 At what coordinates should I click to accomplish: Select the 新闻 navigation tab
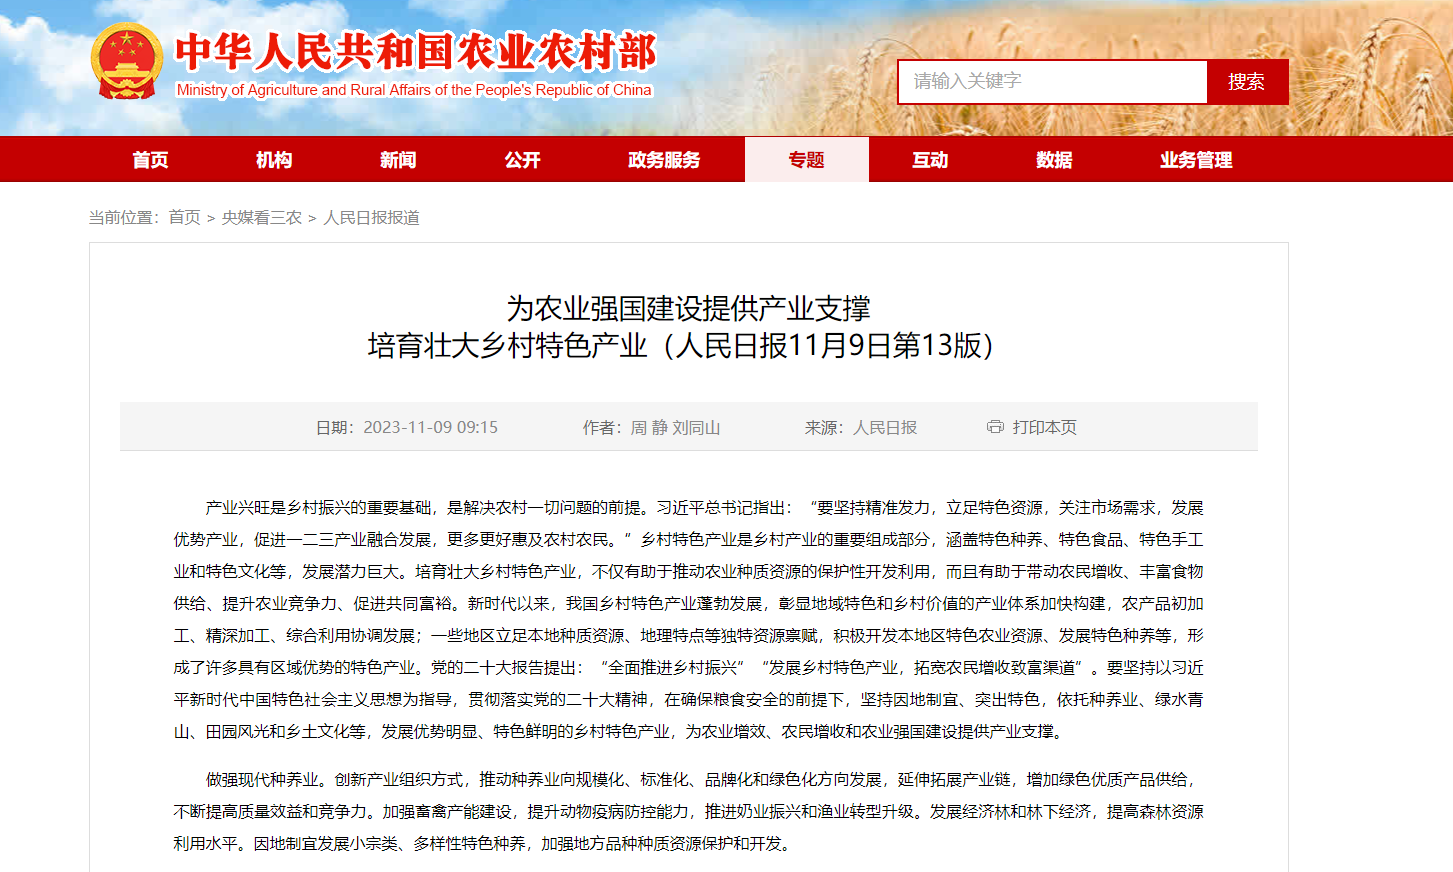click(x=398, y=160)
